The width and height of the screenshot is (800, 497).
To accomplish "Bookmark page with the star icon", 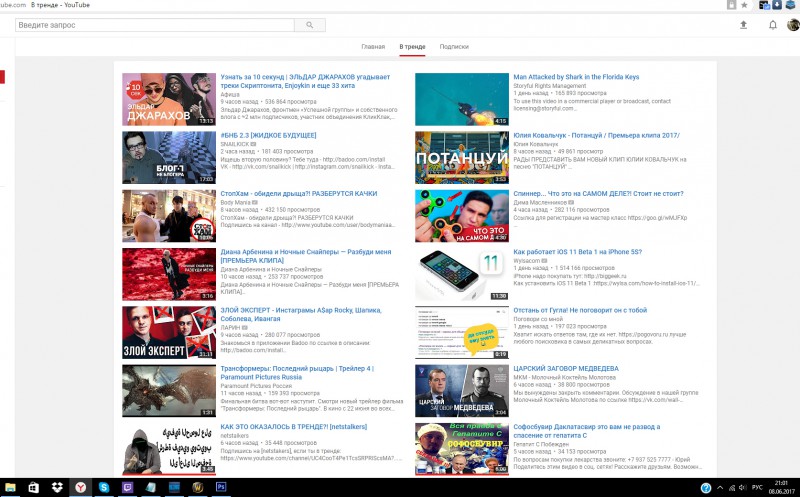I will point(744,5).
